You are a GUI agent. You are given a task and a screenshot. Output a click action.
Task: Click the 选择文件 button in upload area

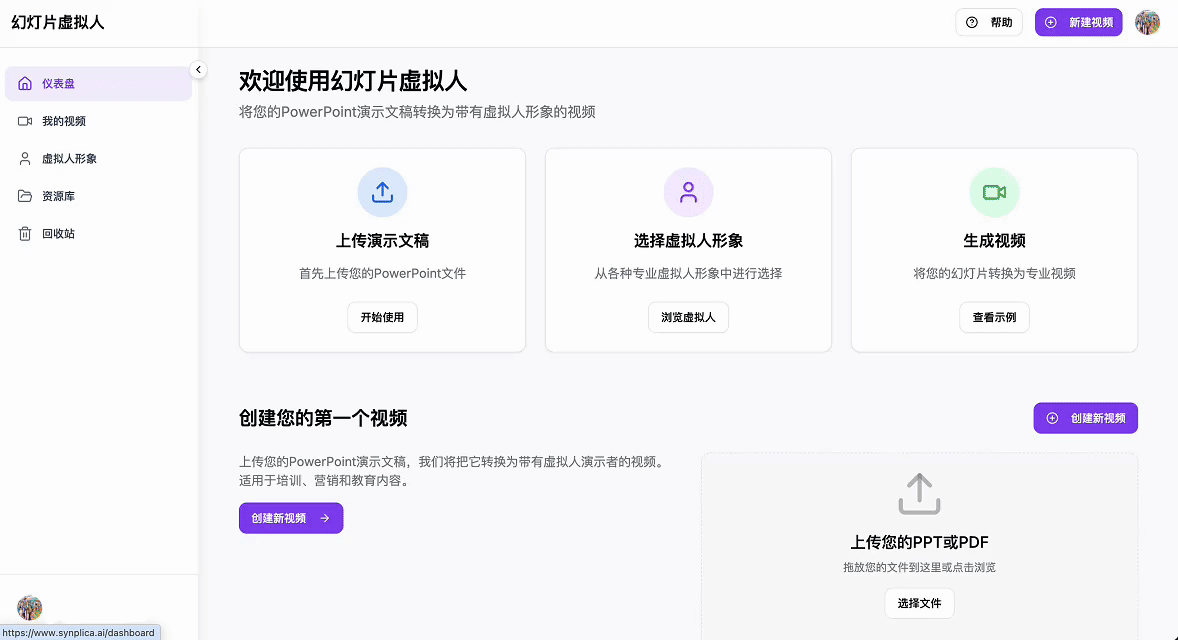pos(919,603)
